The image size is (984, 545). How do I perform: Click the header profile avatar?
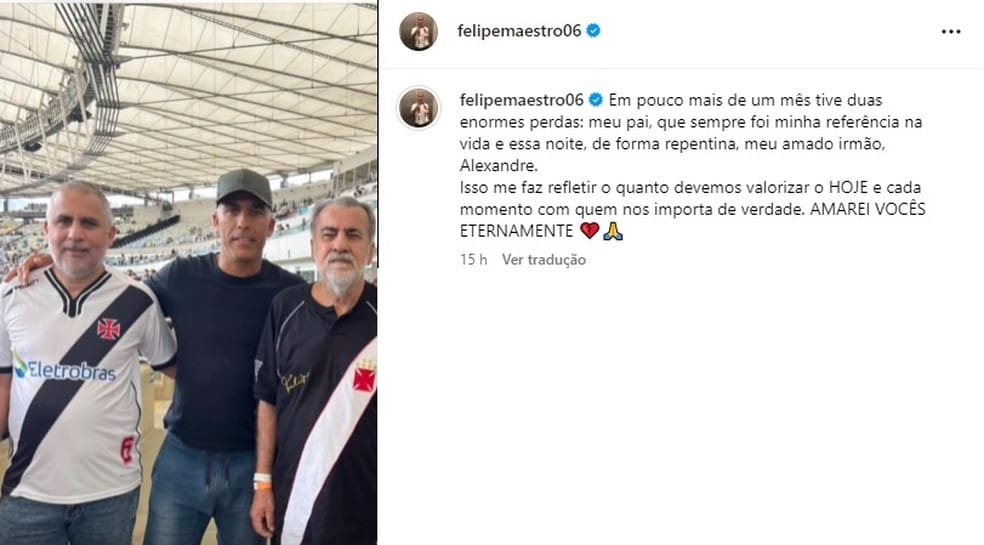[419, 31]
